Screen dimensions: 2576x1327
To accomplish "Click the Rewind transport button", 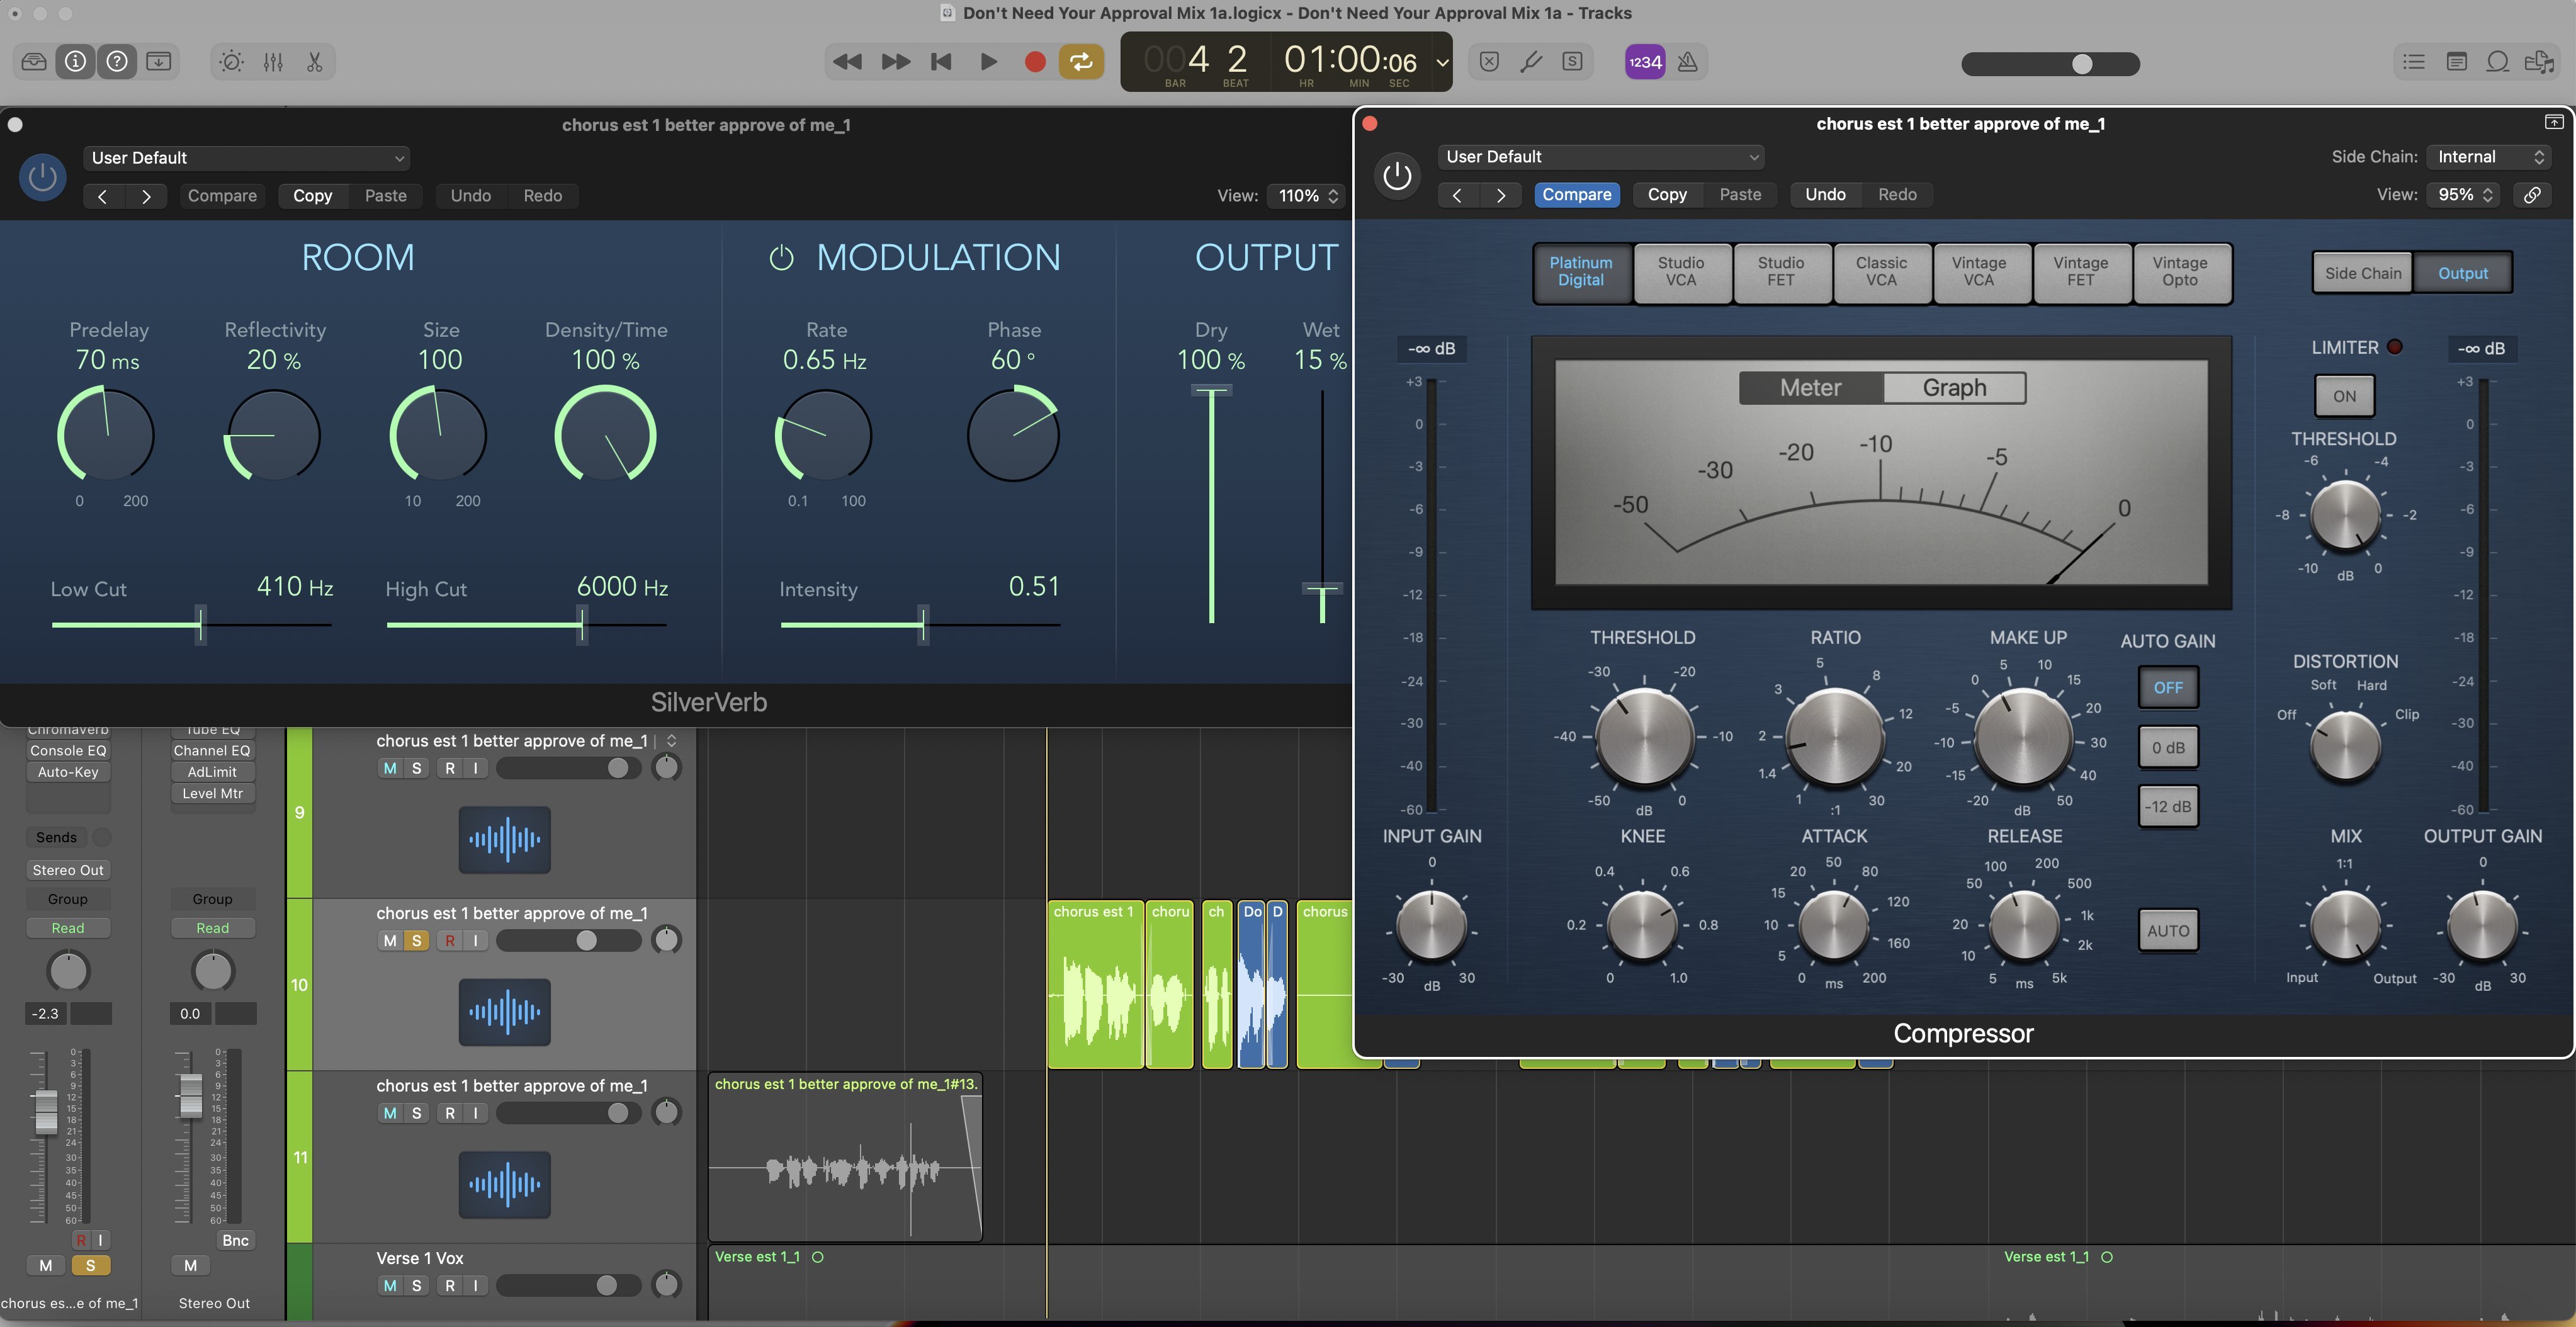I will (847, 62).
